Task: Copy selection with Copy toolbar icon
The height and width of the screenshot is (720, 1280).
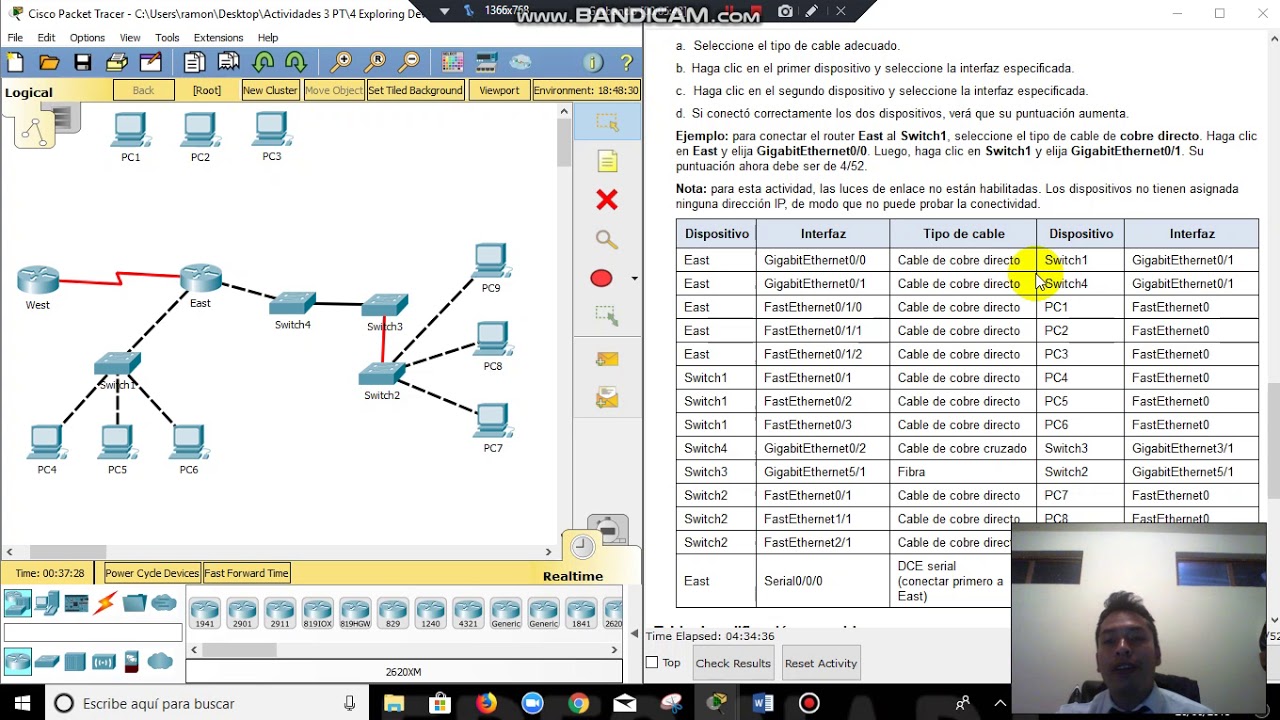Action: click(x=195, y=62)
